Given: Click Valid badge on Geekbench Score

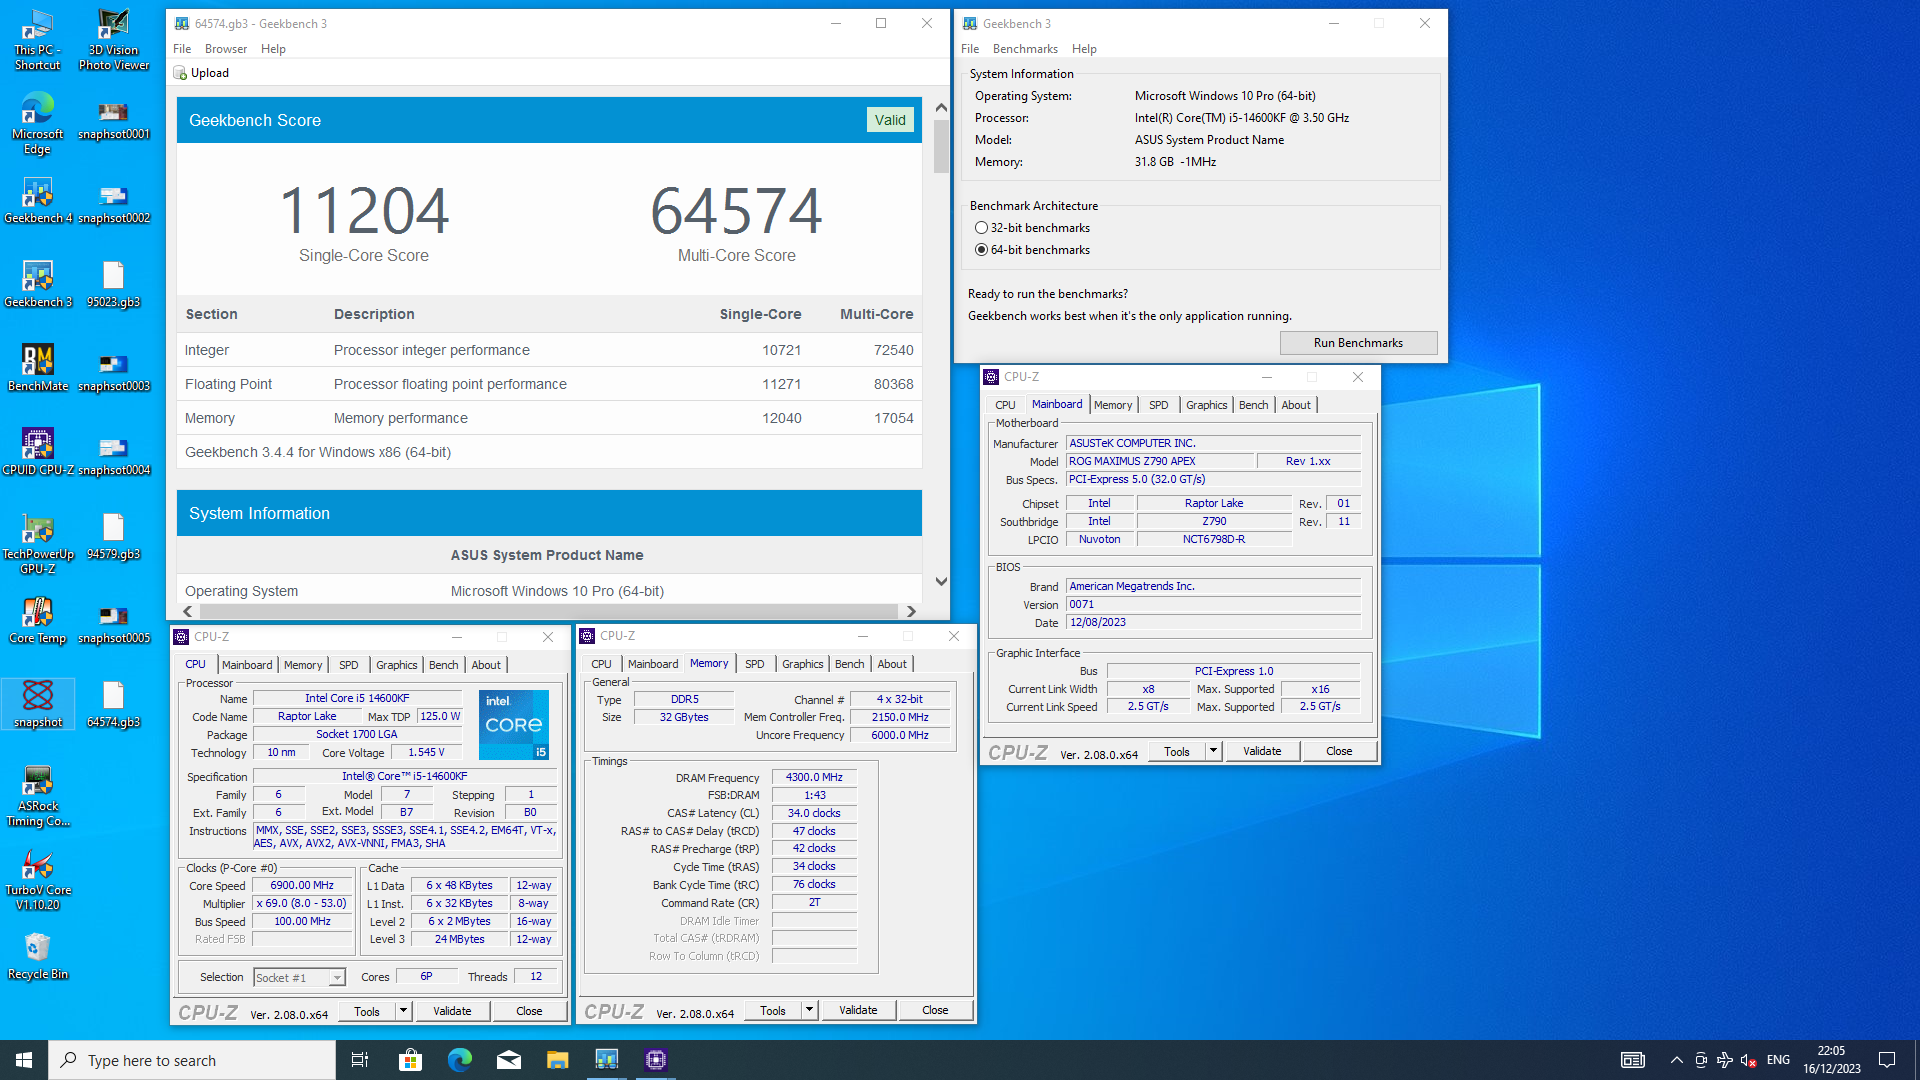Looking at the screenshot, I should [x=890, y=120].
